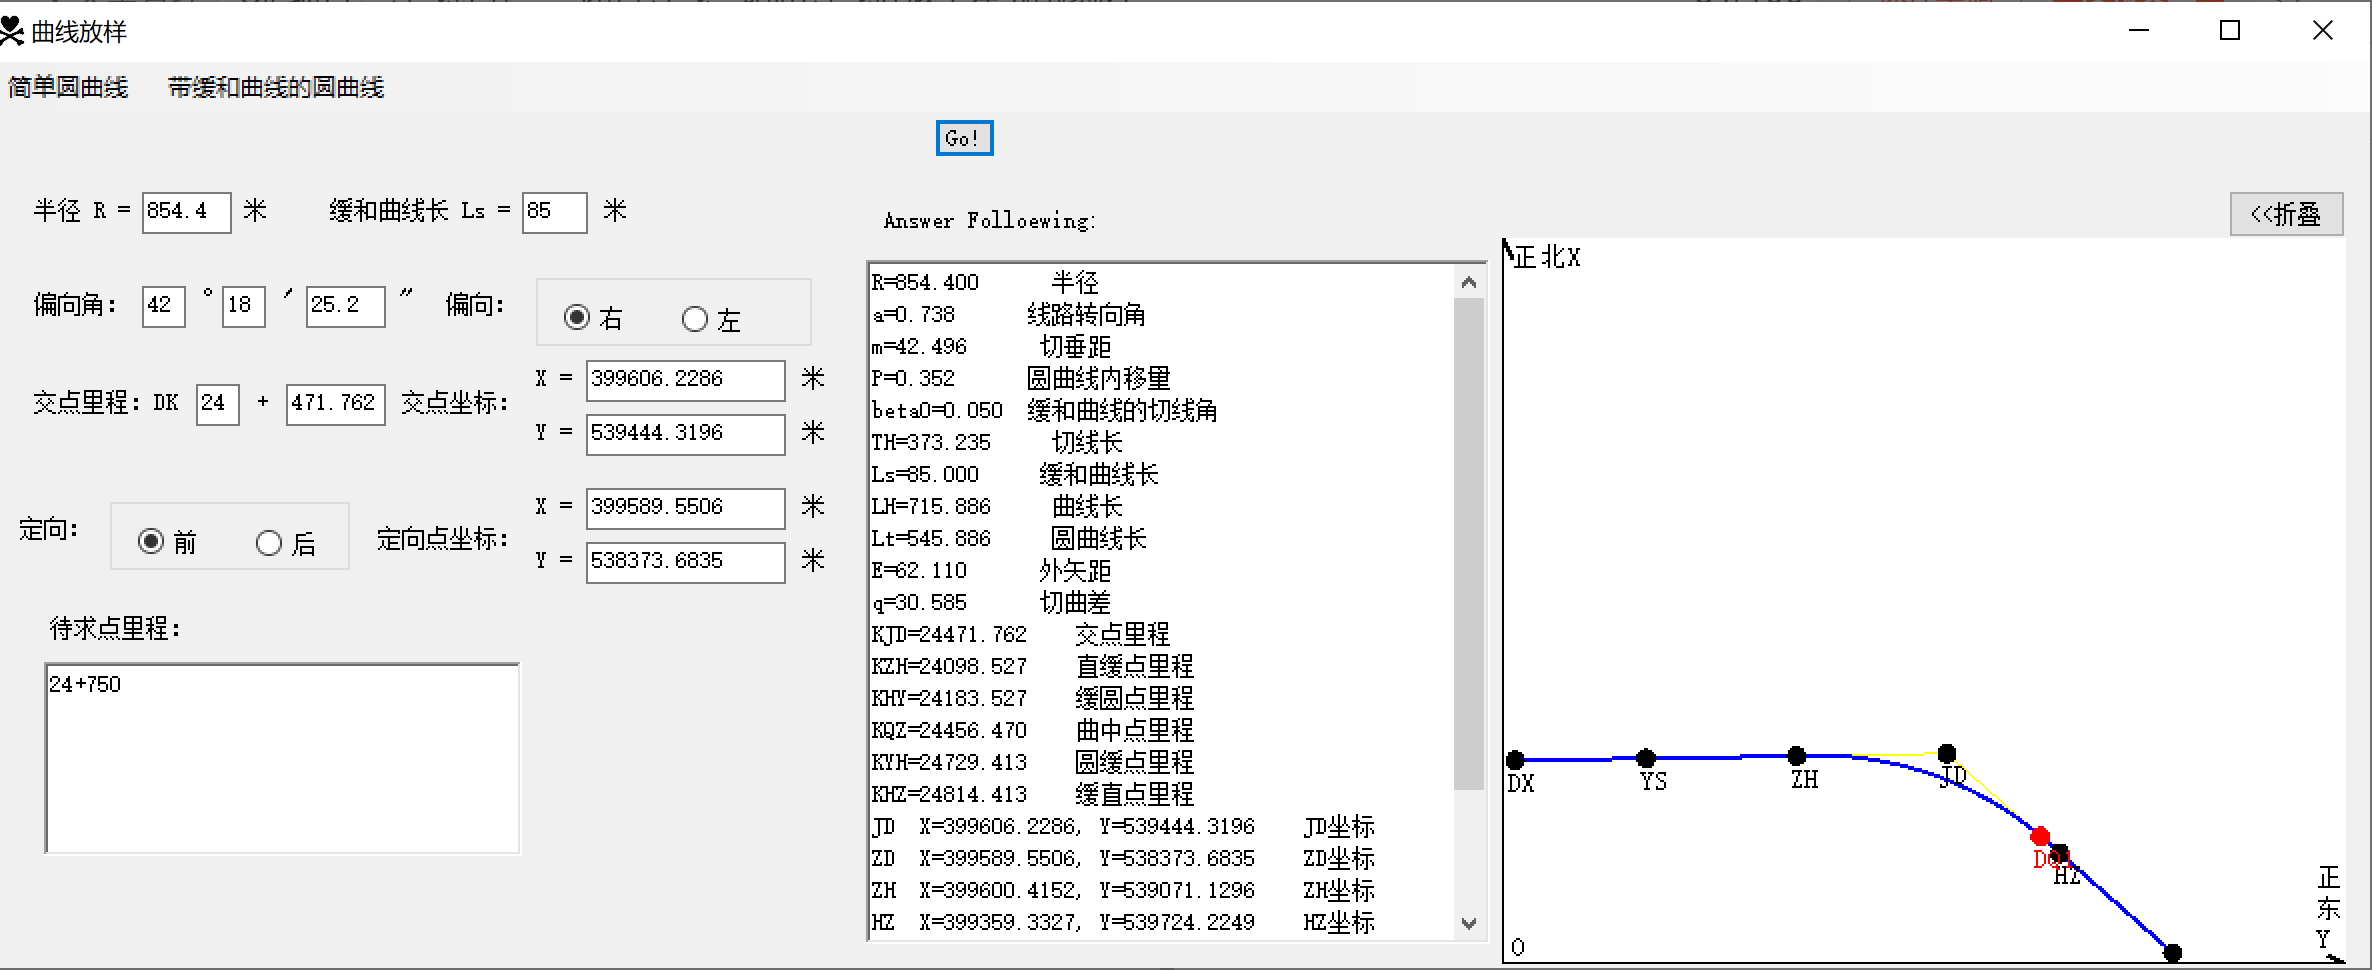The width and height of the screenshot is (2372, 970).
Task: Click the <<折叠 collapse button
Action: point(2286,214)
